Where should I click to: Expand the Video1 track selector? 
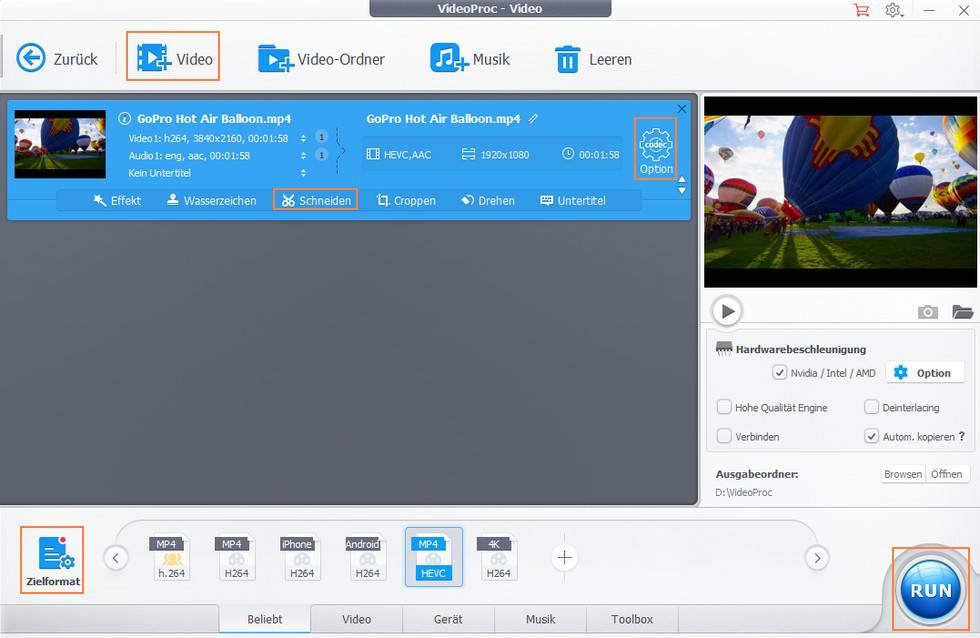click(x=303, y=138)
